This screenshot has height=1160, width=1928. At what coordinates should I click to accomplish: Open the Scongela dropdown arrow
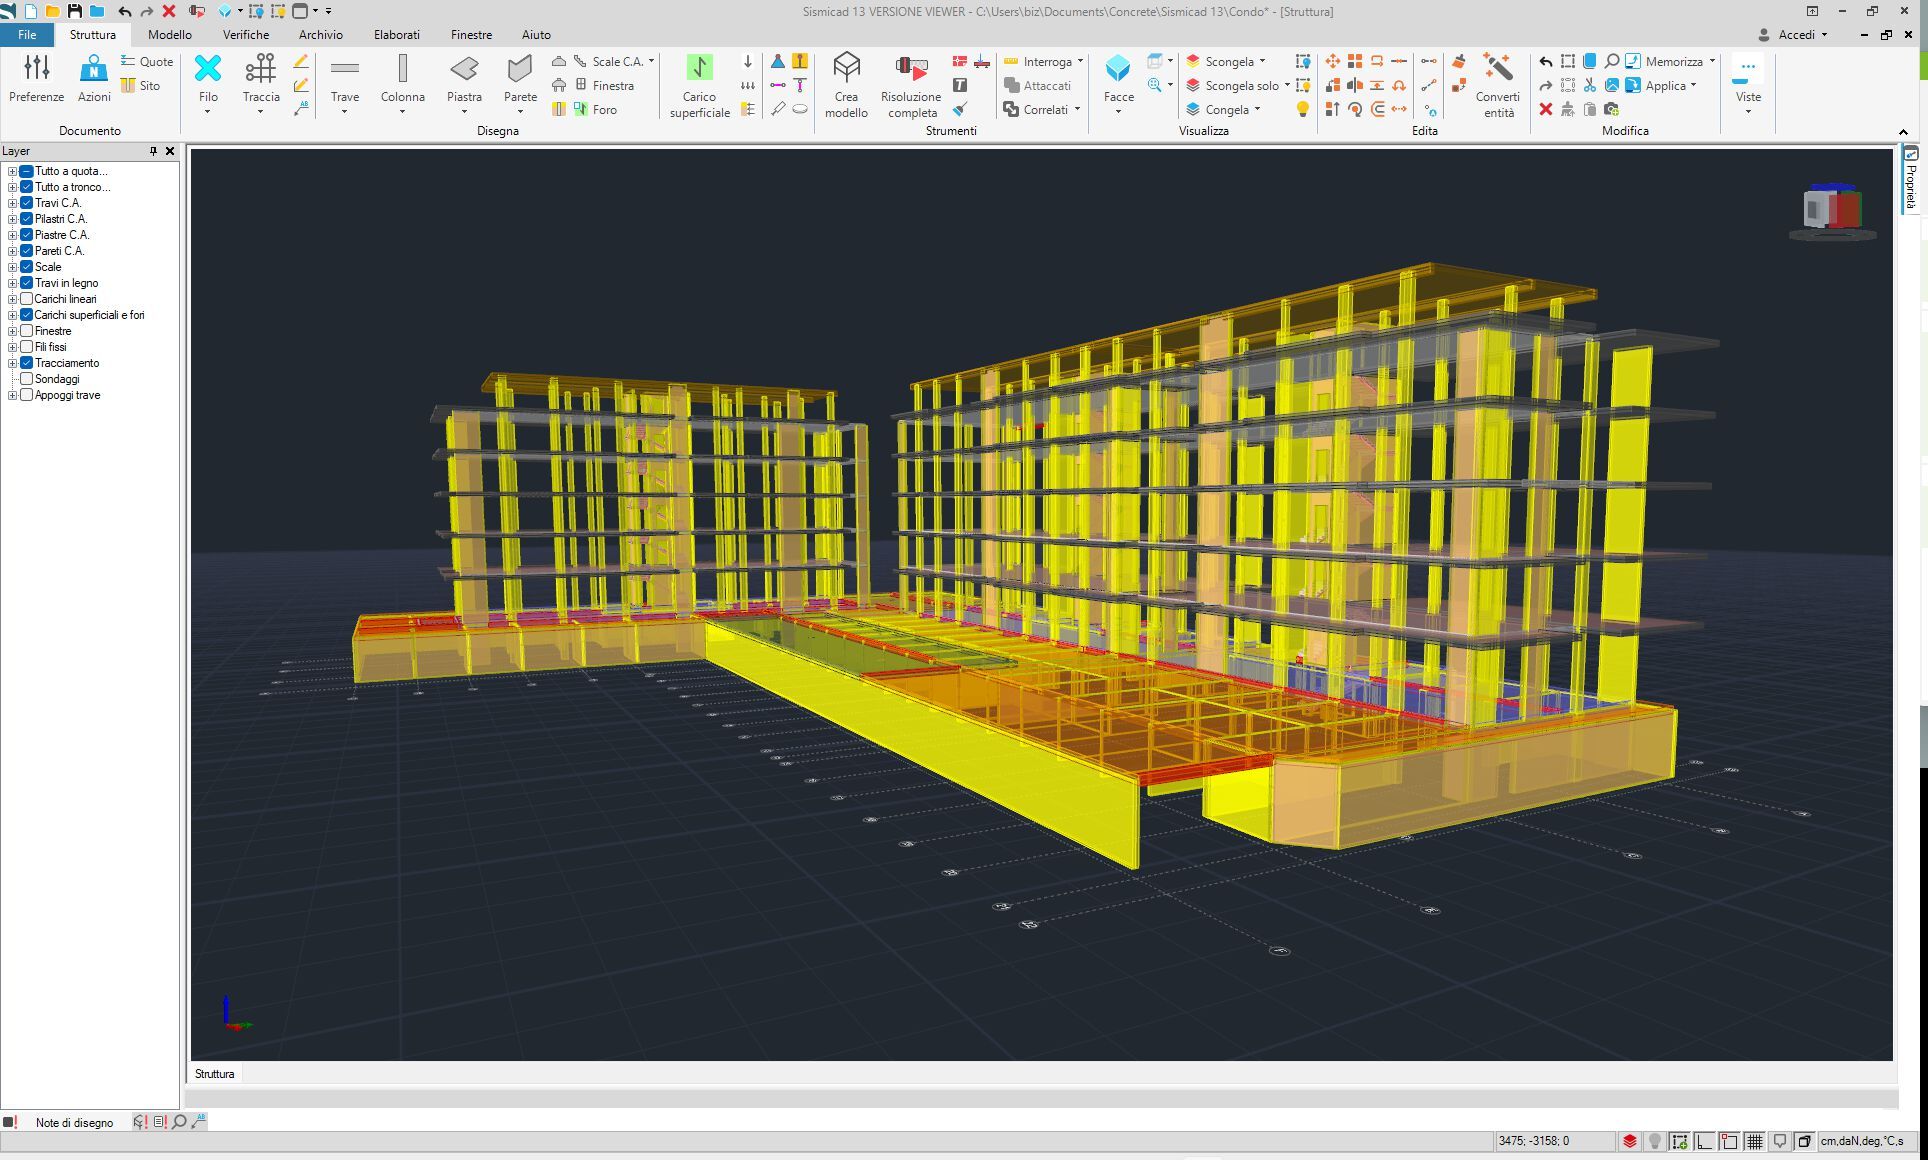point(1262,61)
